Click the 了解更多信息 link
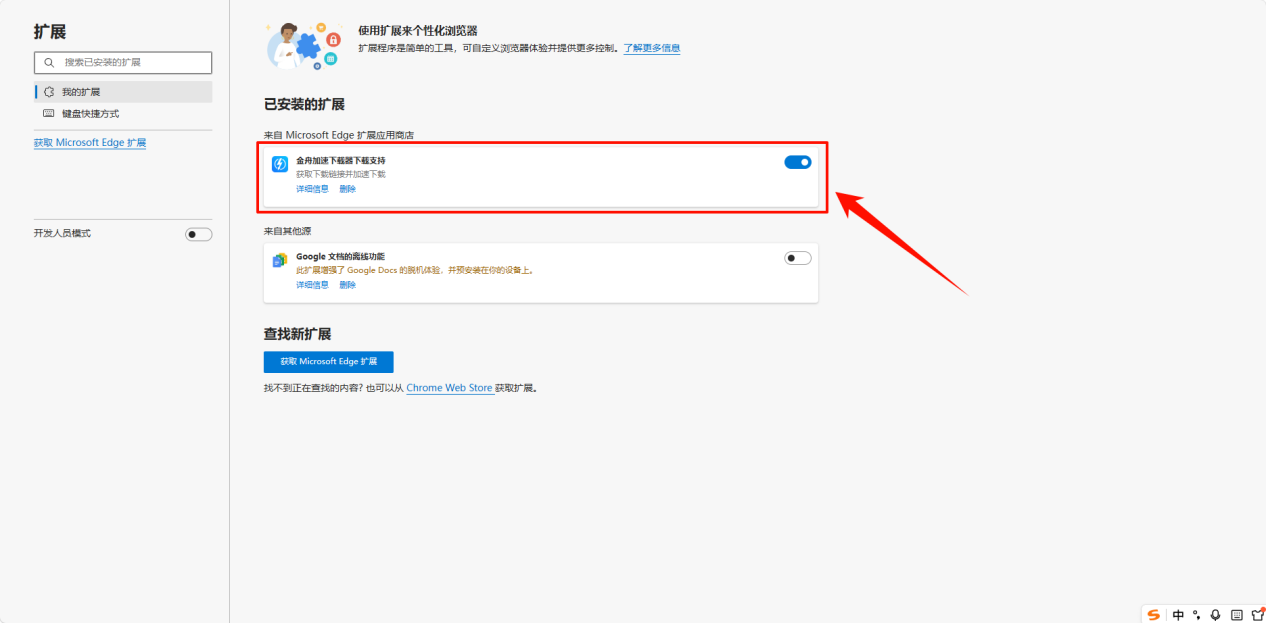Screen dimensions: 1266x623 pos(652,48)
